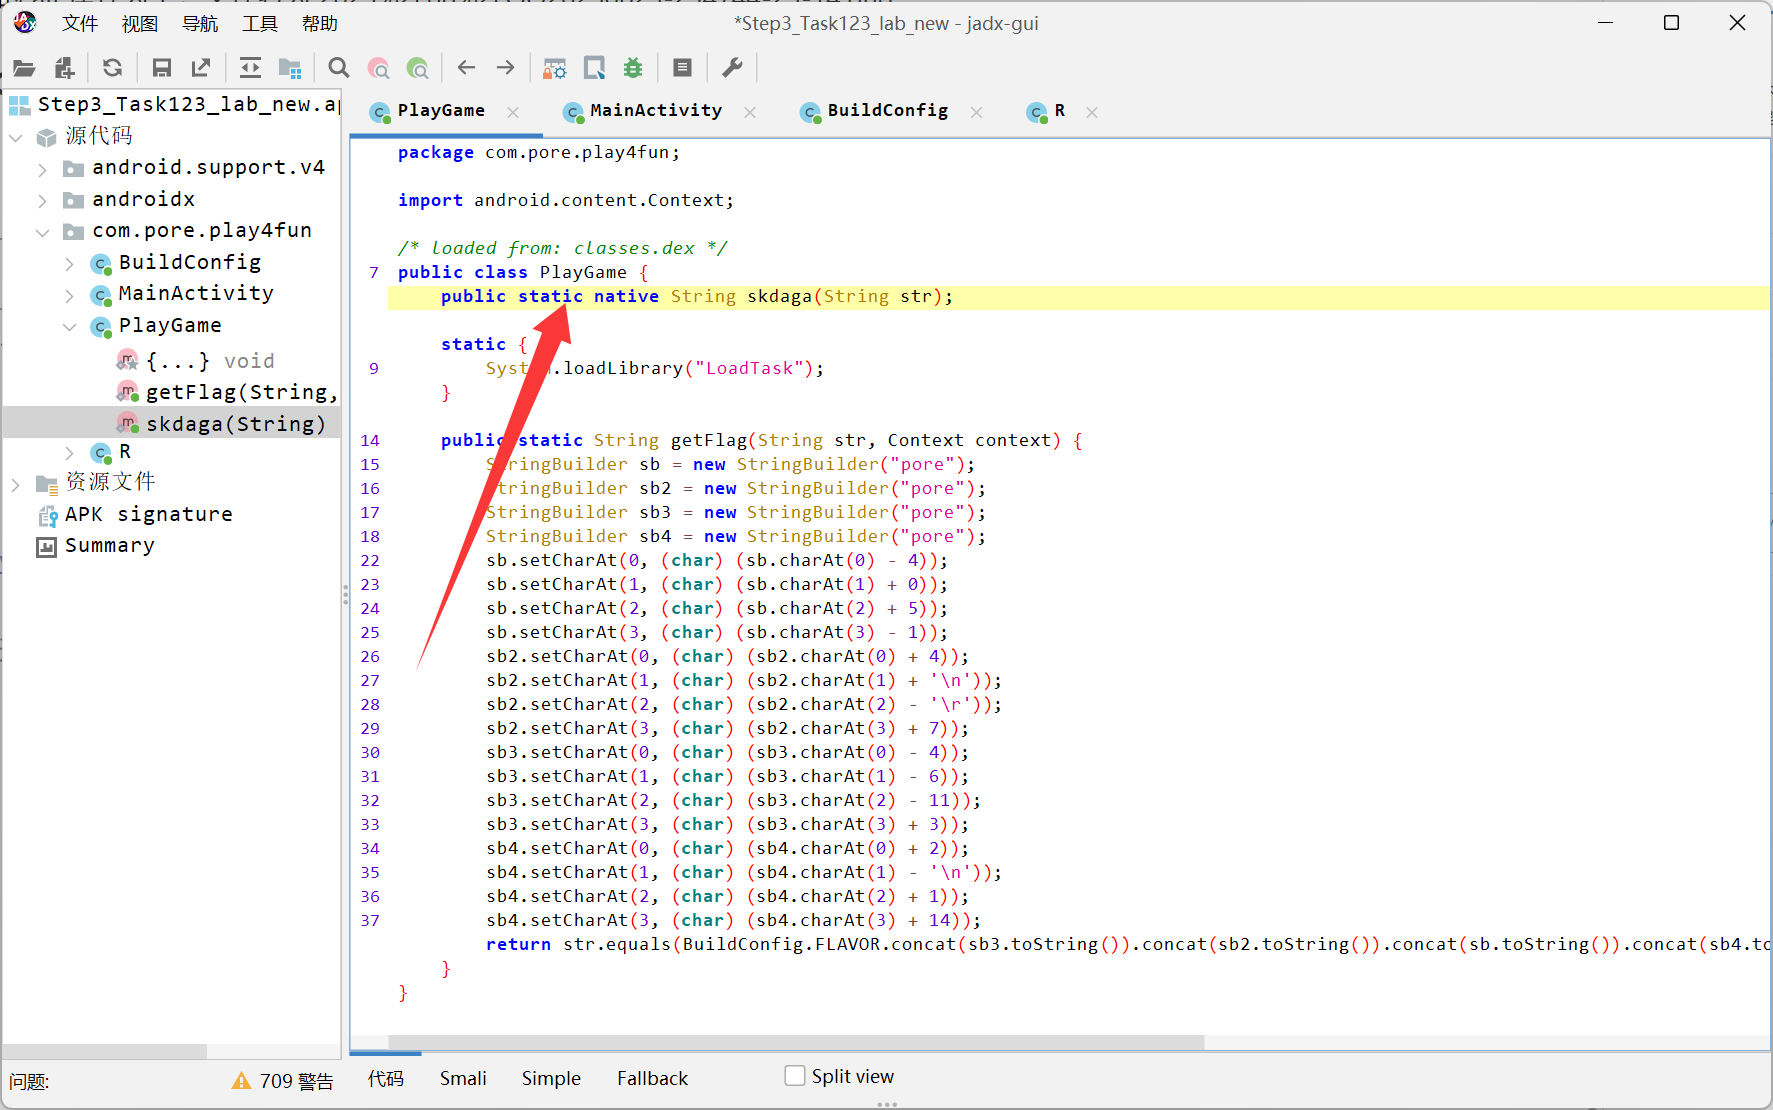Click the open file folder icon

pos(24,68)
